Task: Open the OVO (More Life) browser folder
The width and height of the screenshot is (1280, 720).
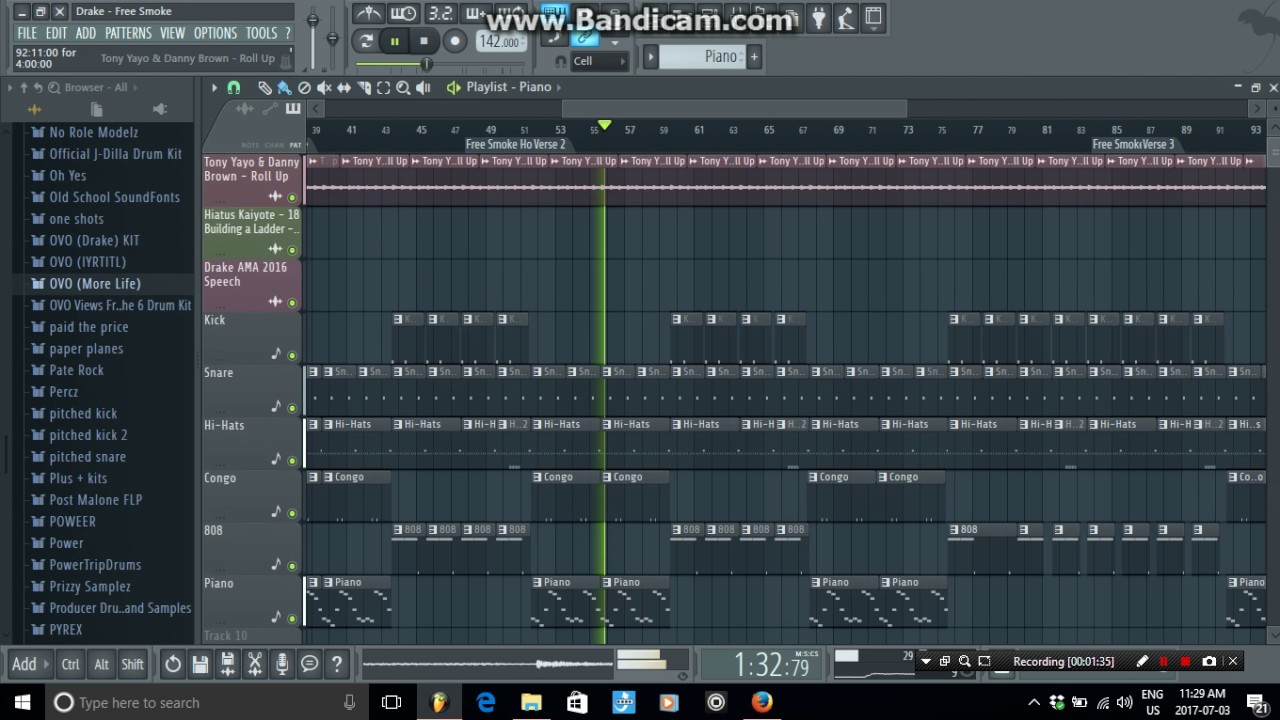Action: 95,284
